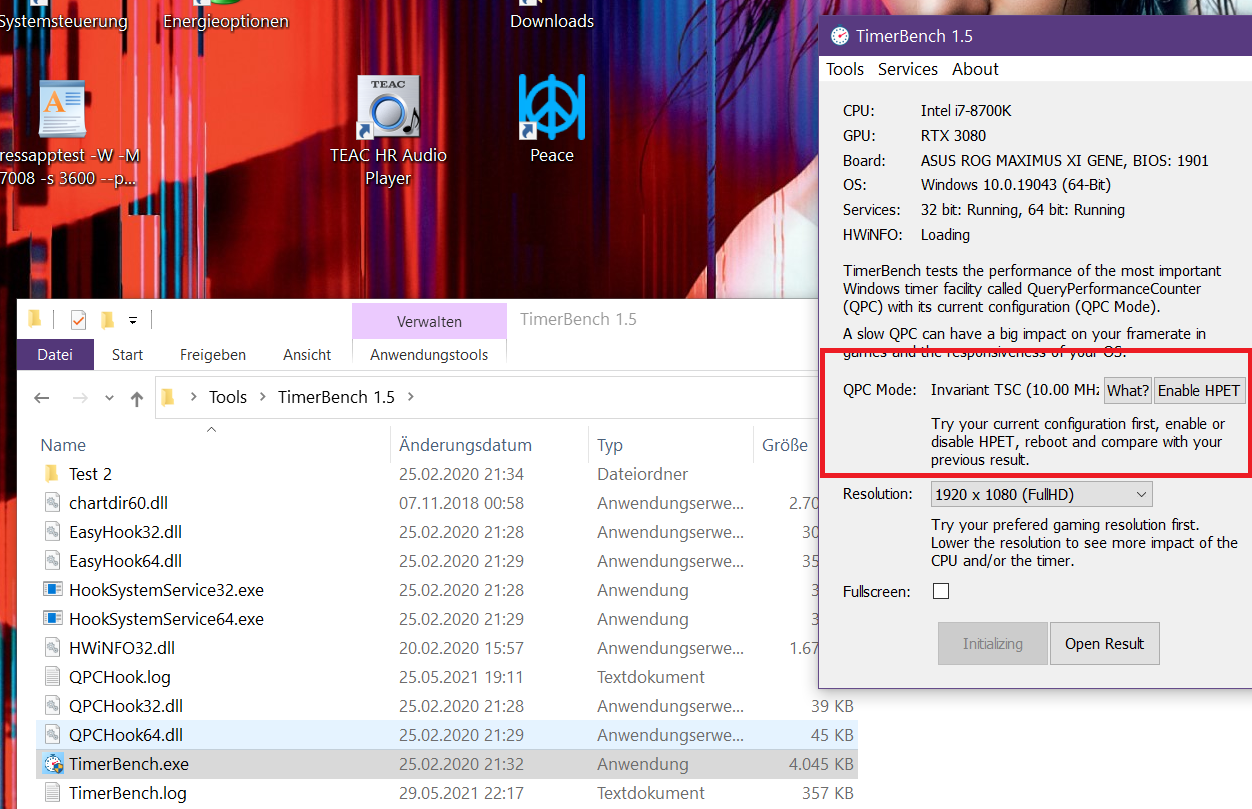
Task: Expand chevron before Tools in address bar
Action: coord(193,397)
